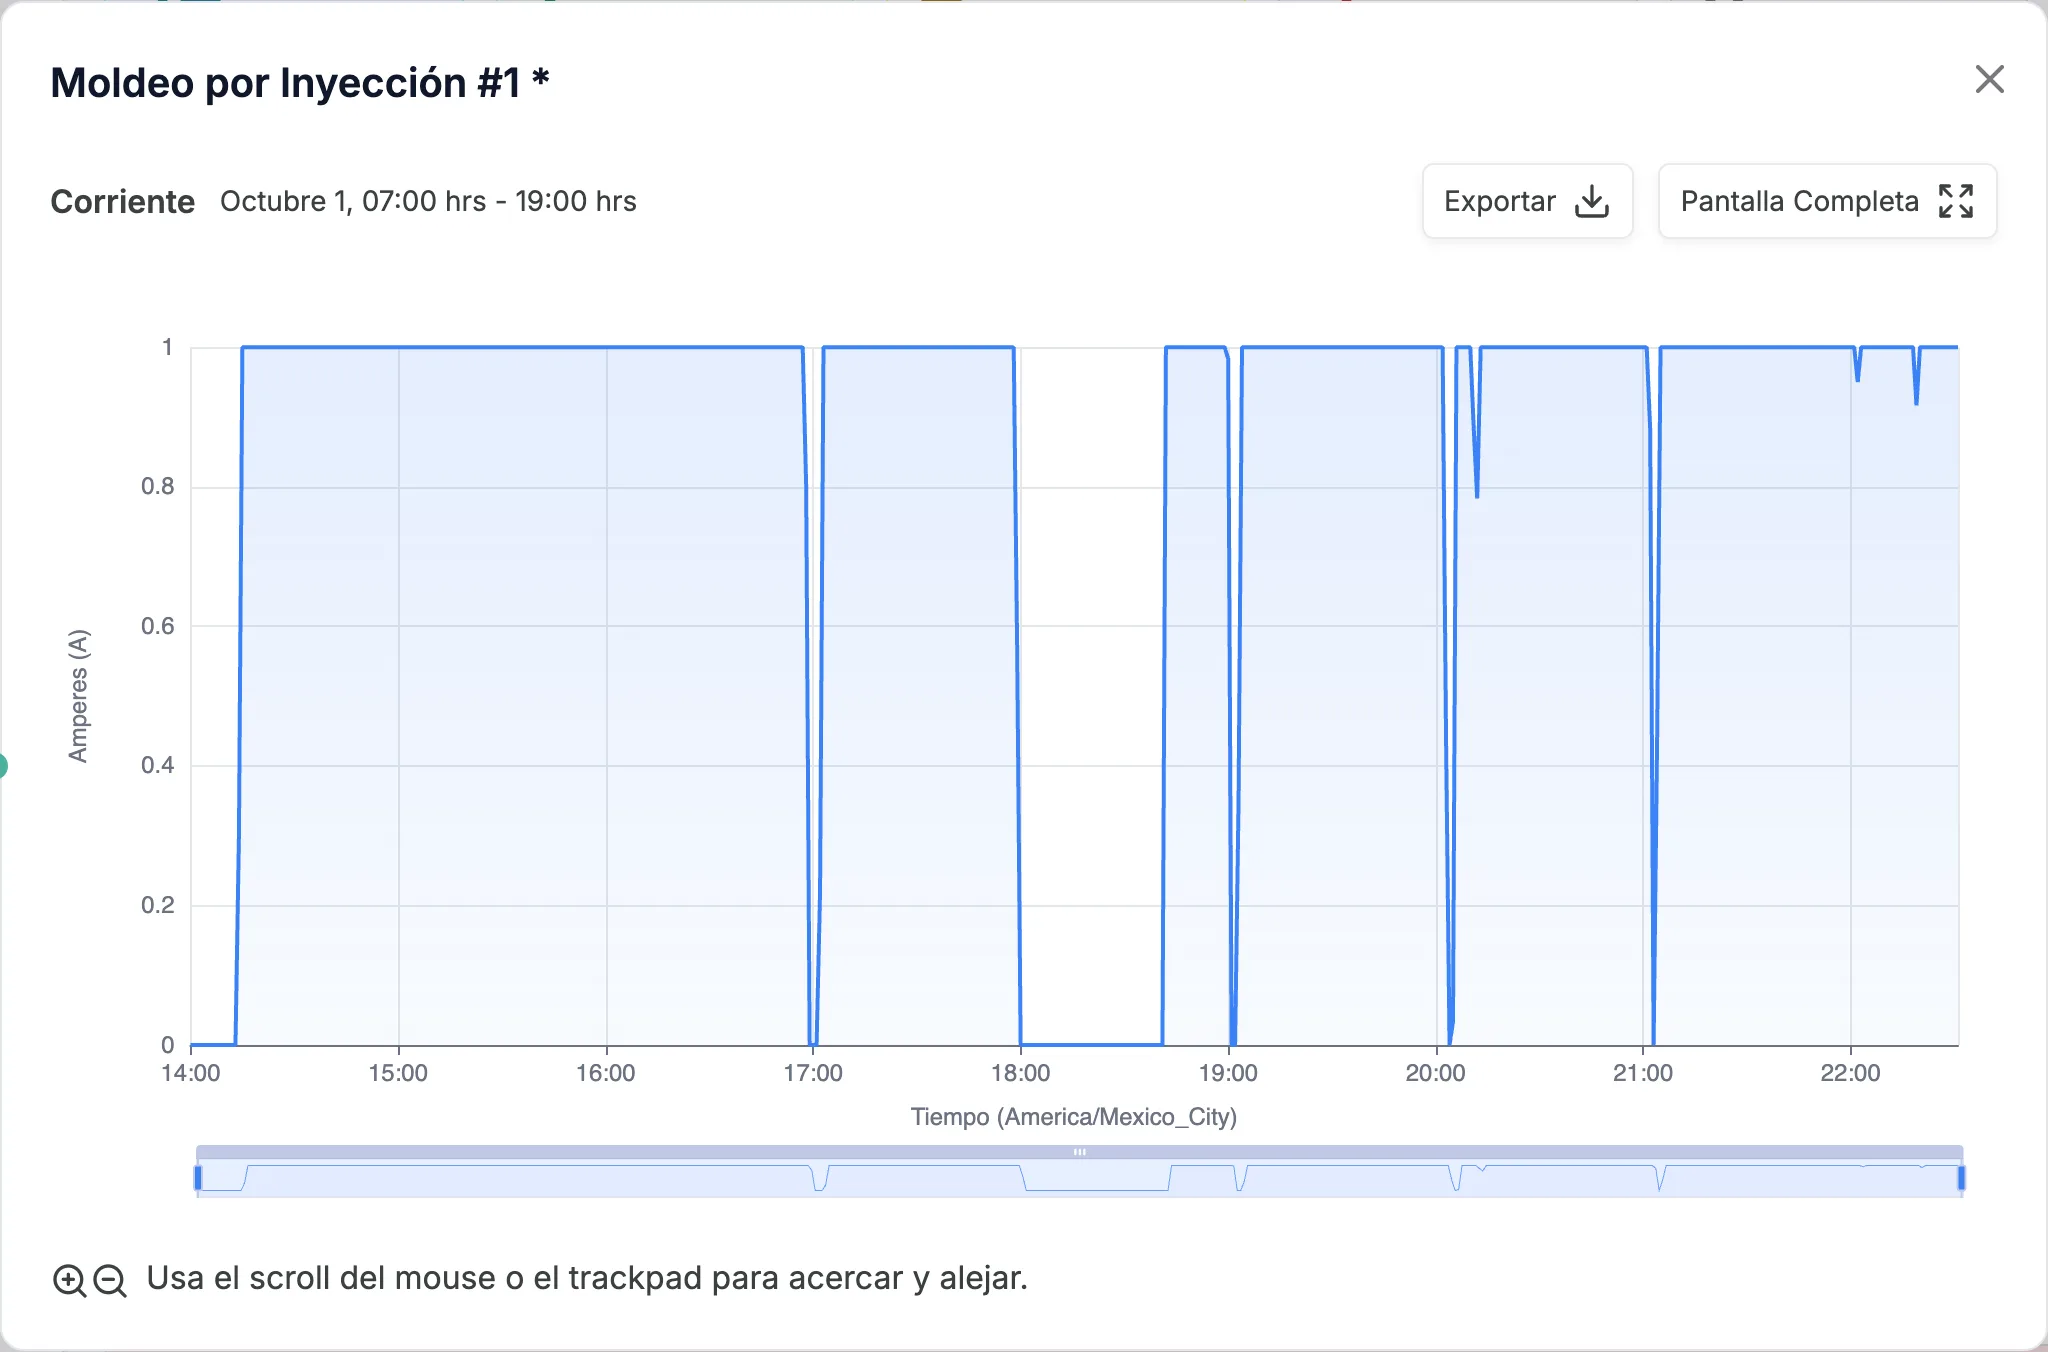Close the Moldeo por Inyección #1 dialog

[x=1989, y=80]
